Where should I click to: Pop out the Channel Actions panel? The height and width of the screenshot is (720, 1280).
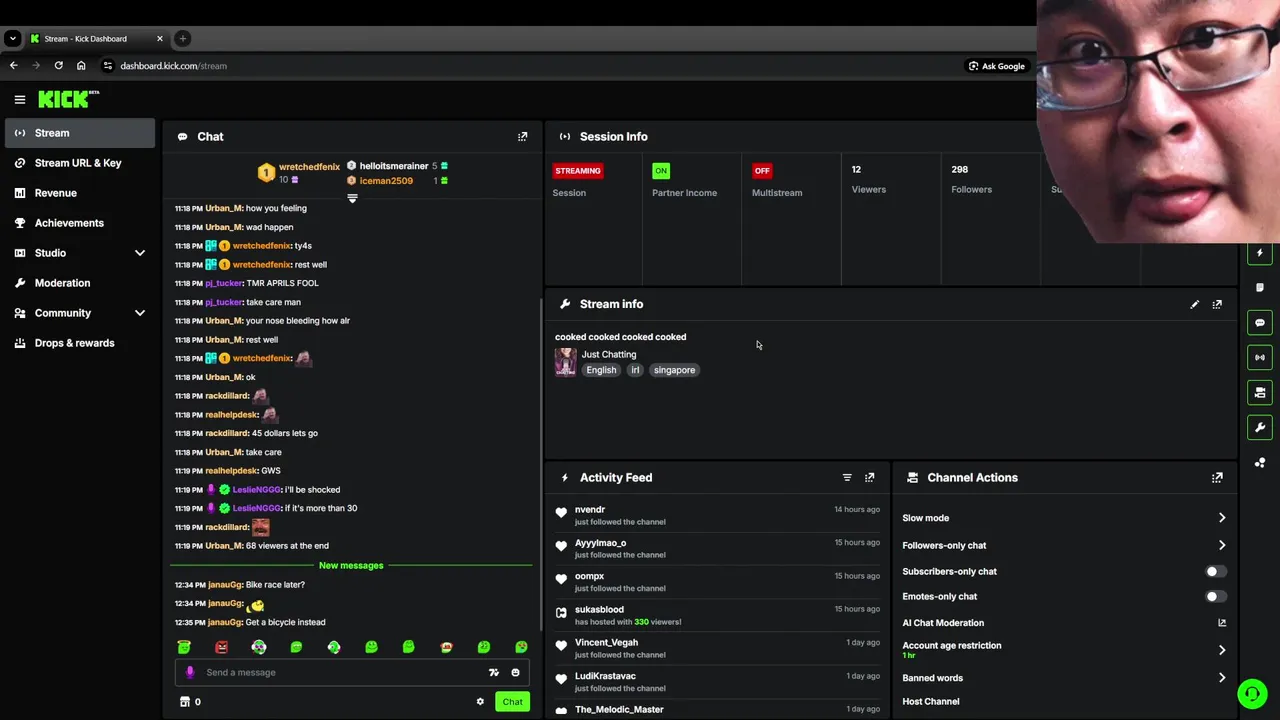[x=1217, y=478]
